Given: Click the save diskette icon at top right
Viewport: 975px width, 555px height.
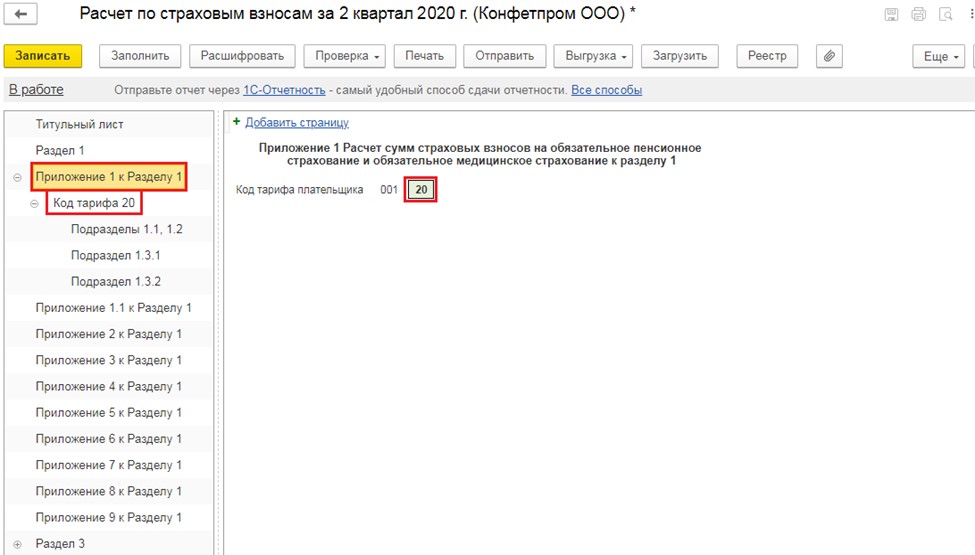Looking at the screenshot, I should [891, 14].
